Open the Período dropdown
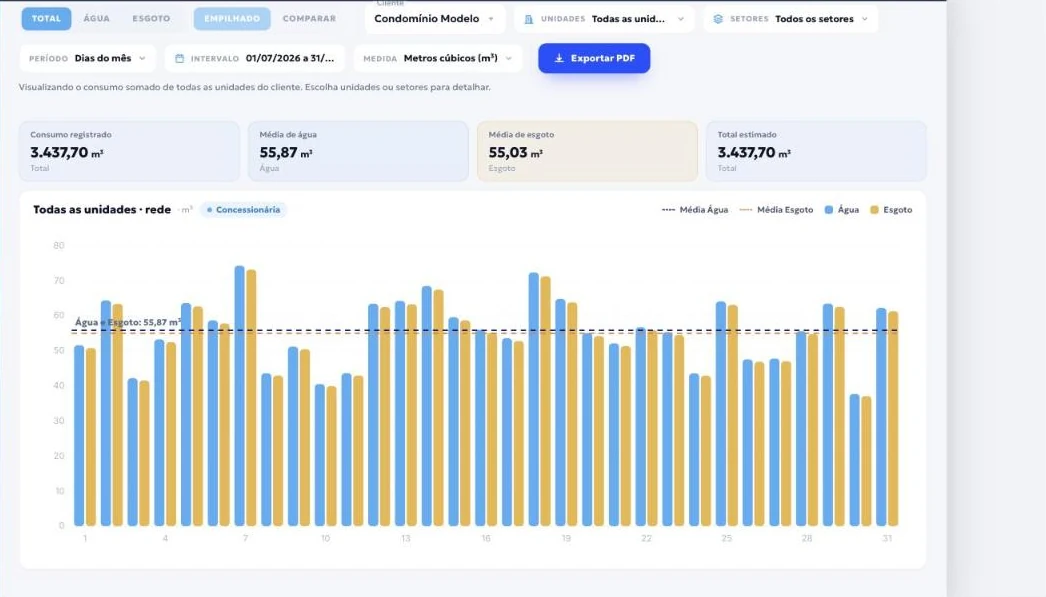Viewport: 1046px width, 597px height. coord(87,58)
